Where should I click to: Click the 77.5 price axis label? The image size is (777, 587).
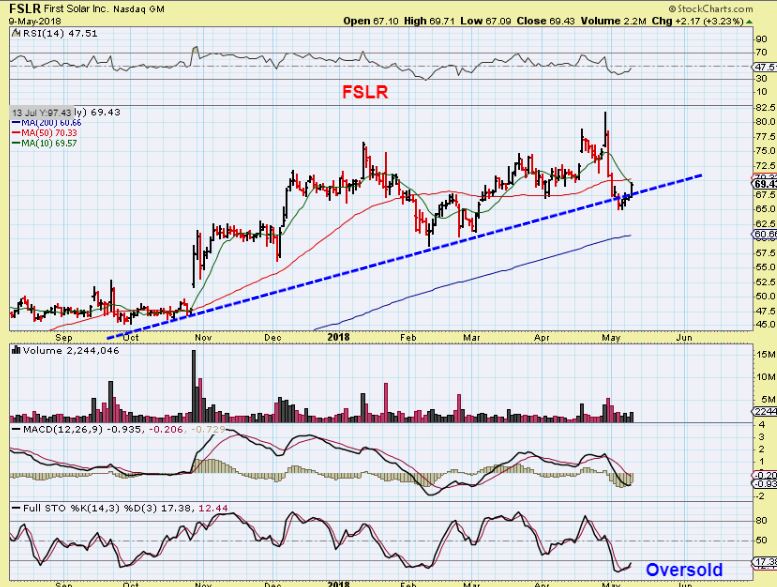point(766,137)
